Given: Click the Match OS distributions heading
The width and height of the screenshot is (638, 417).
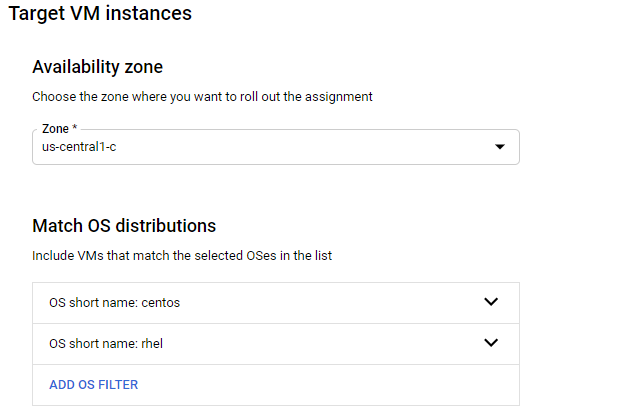Looking at the screenshot, I should 124,226.
